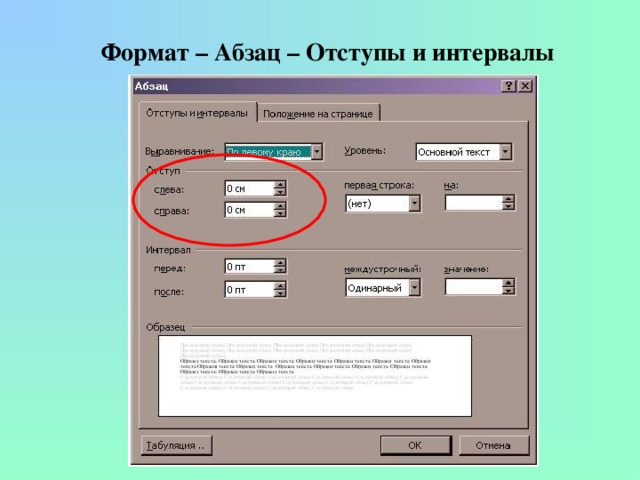The image size is (640, 480).
Task: Click the Основной текст level field
Action: point(458,152)
